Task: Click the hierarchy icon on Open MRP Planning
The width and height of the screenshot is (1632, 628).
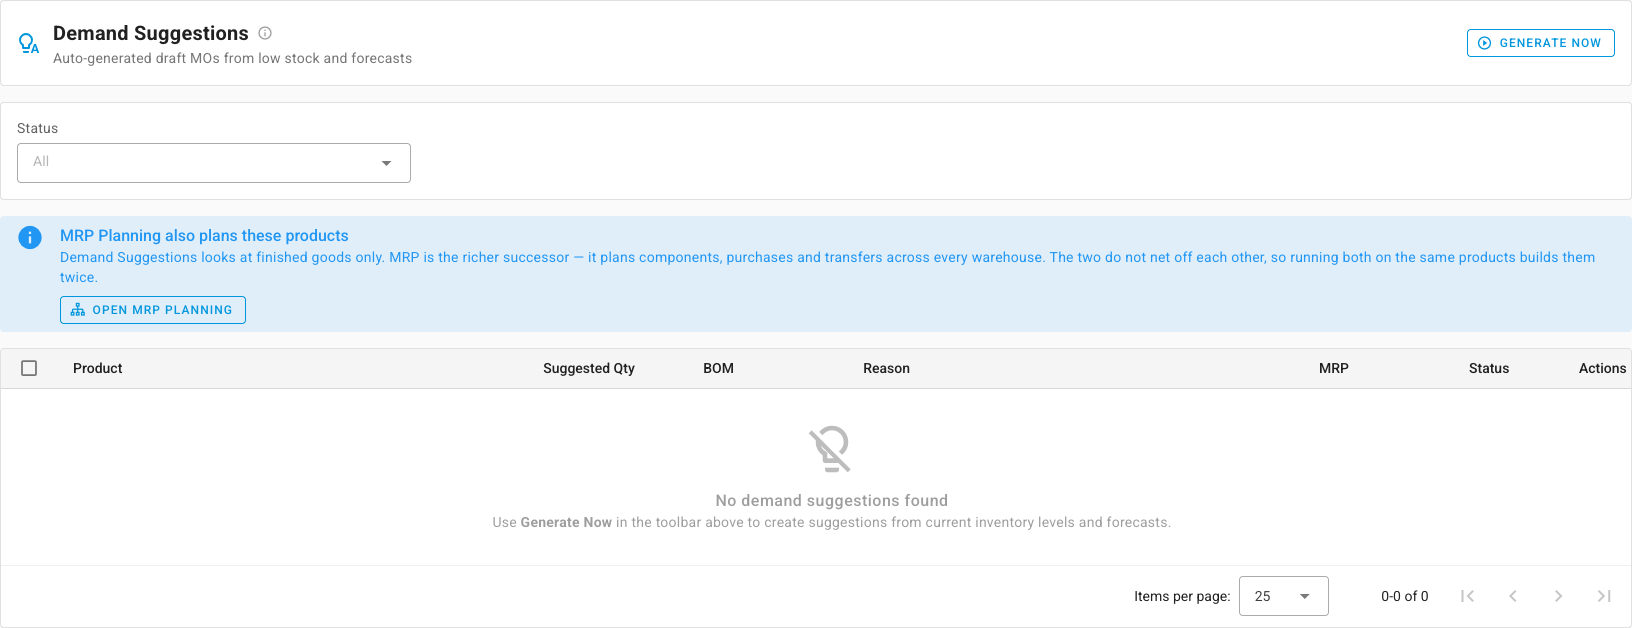Action: (78, 310)
